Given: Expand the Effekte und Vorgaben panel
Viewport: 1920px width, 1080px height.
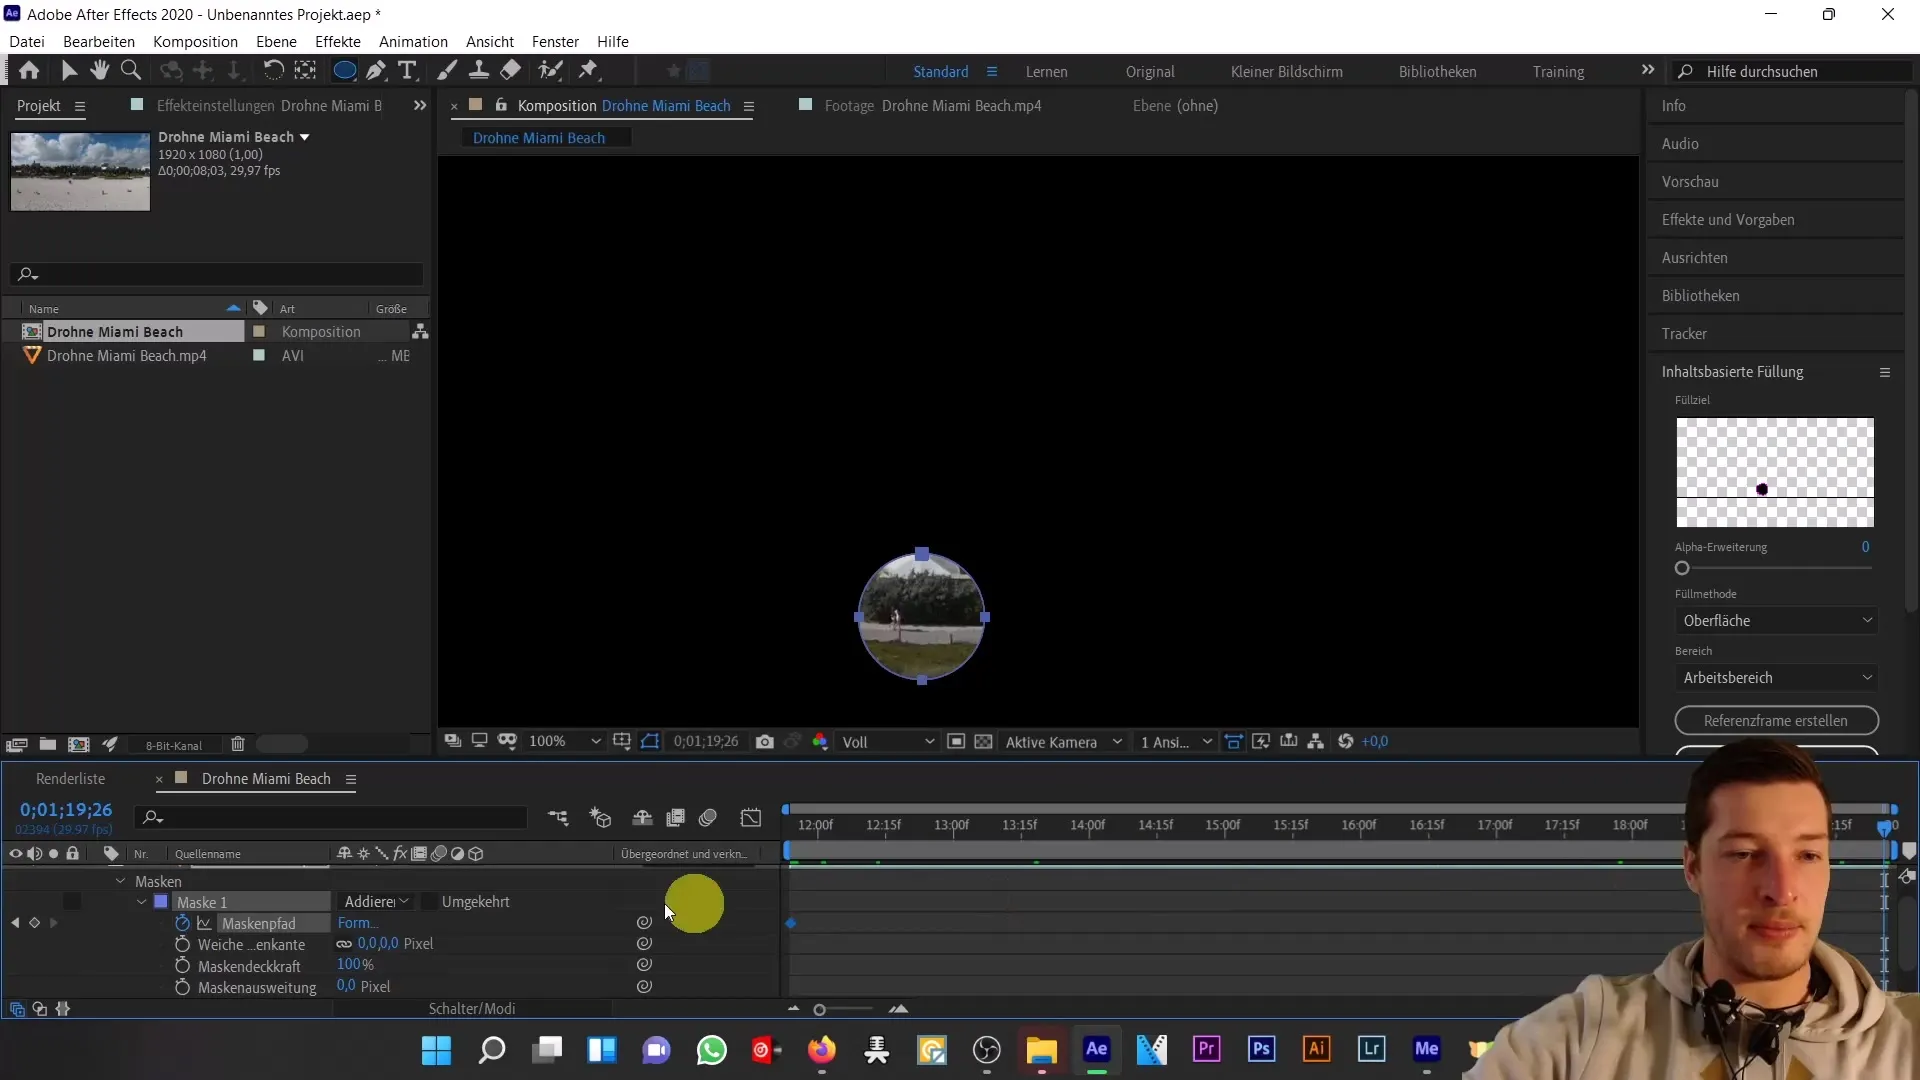Looking at the screenshot, I should pyautogui.click(x=1727, y=220).
